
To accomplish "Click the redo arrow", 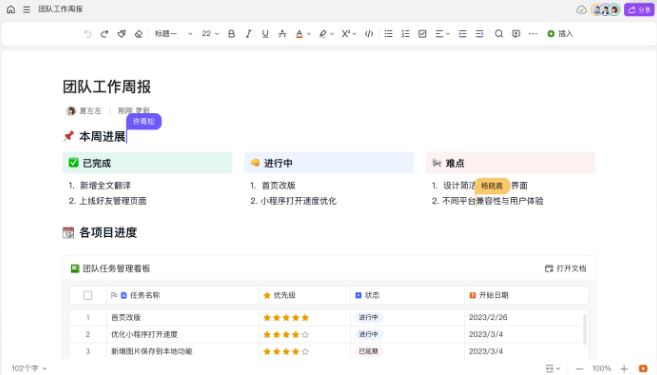I will coord(104,34).
